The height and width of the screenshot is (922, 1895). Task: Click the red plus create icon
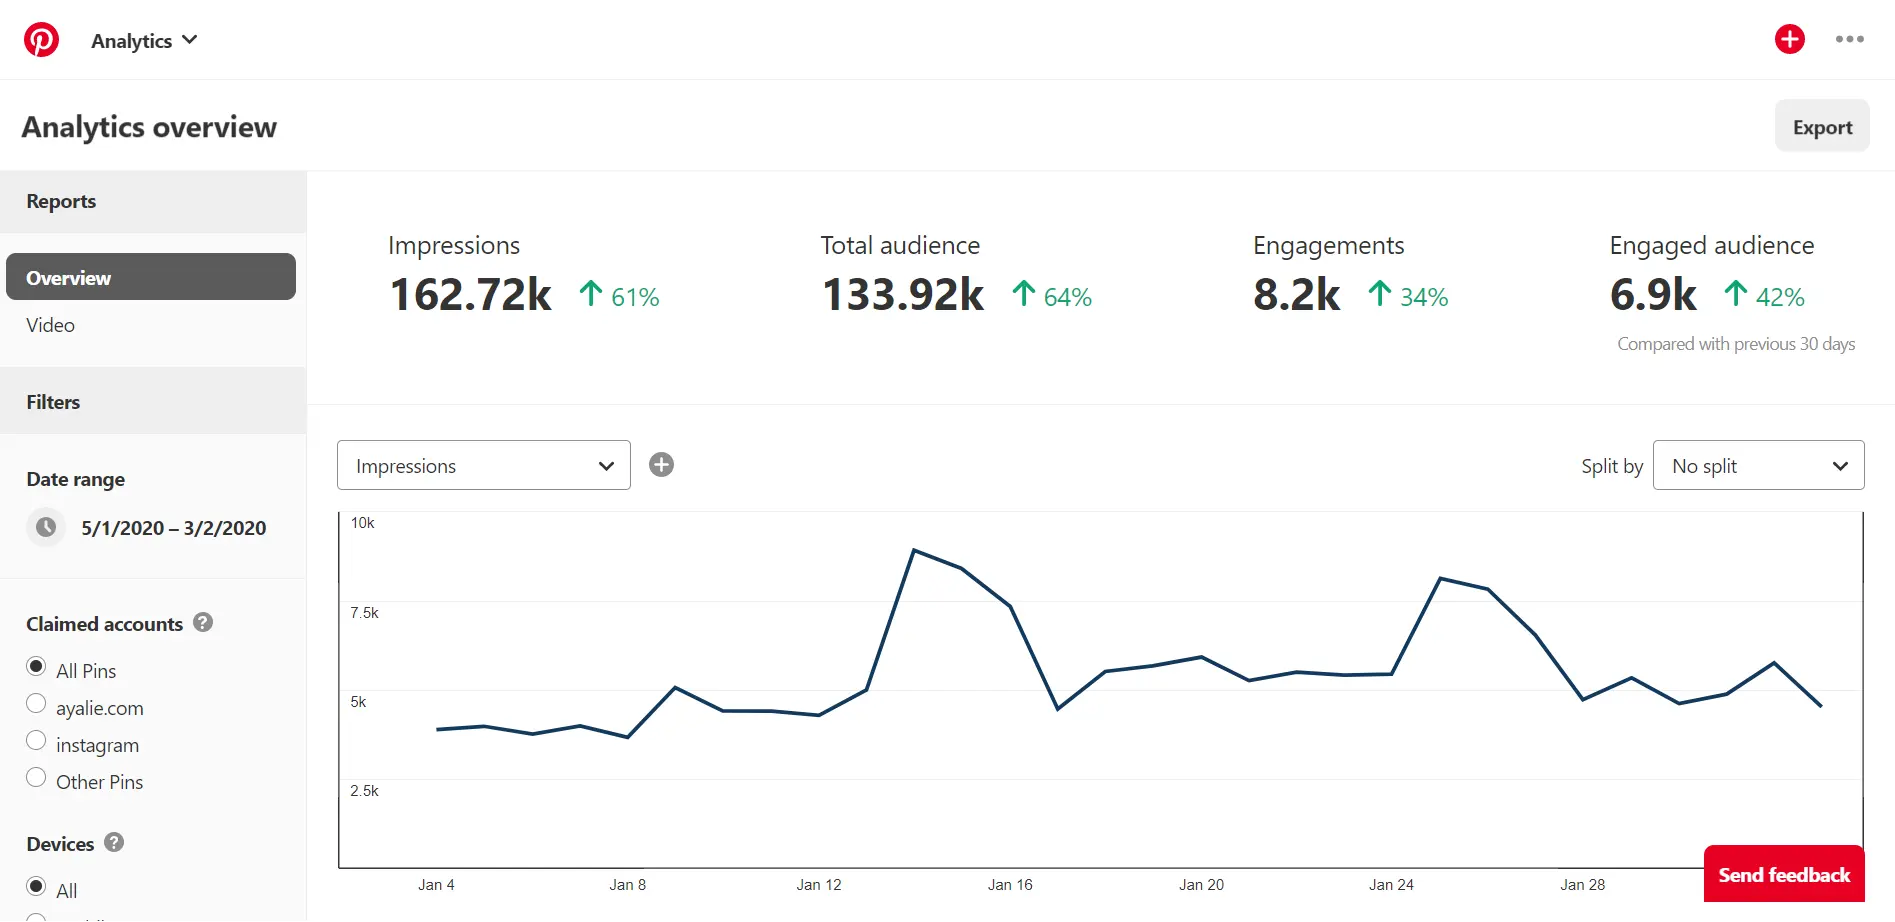(x=1789, y=39)
